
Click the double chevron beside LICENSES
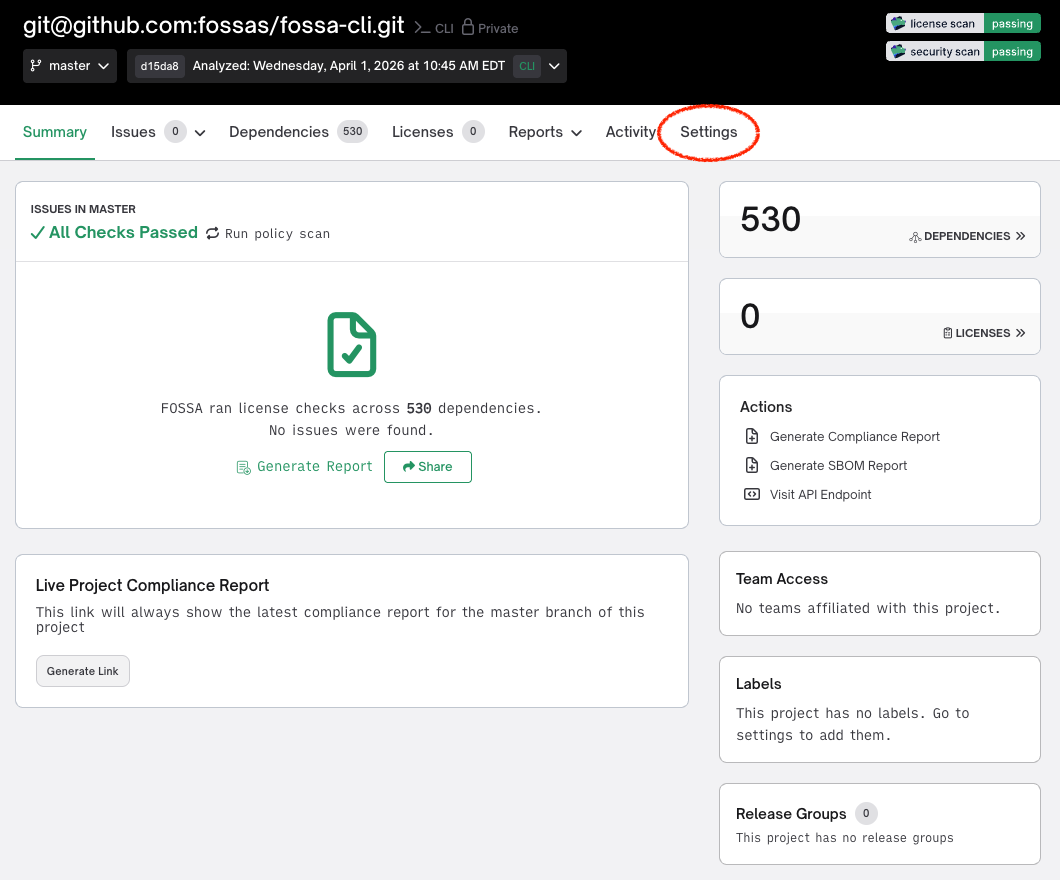[1021, 333]
